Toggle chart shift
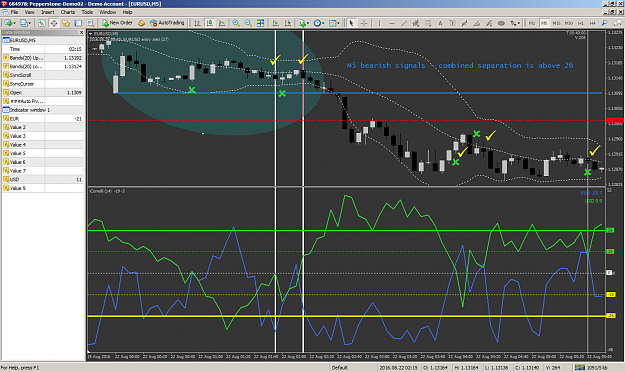 [288, 23]
